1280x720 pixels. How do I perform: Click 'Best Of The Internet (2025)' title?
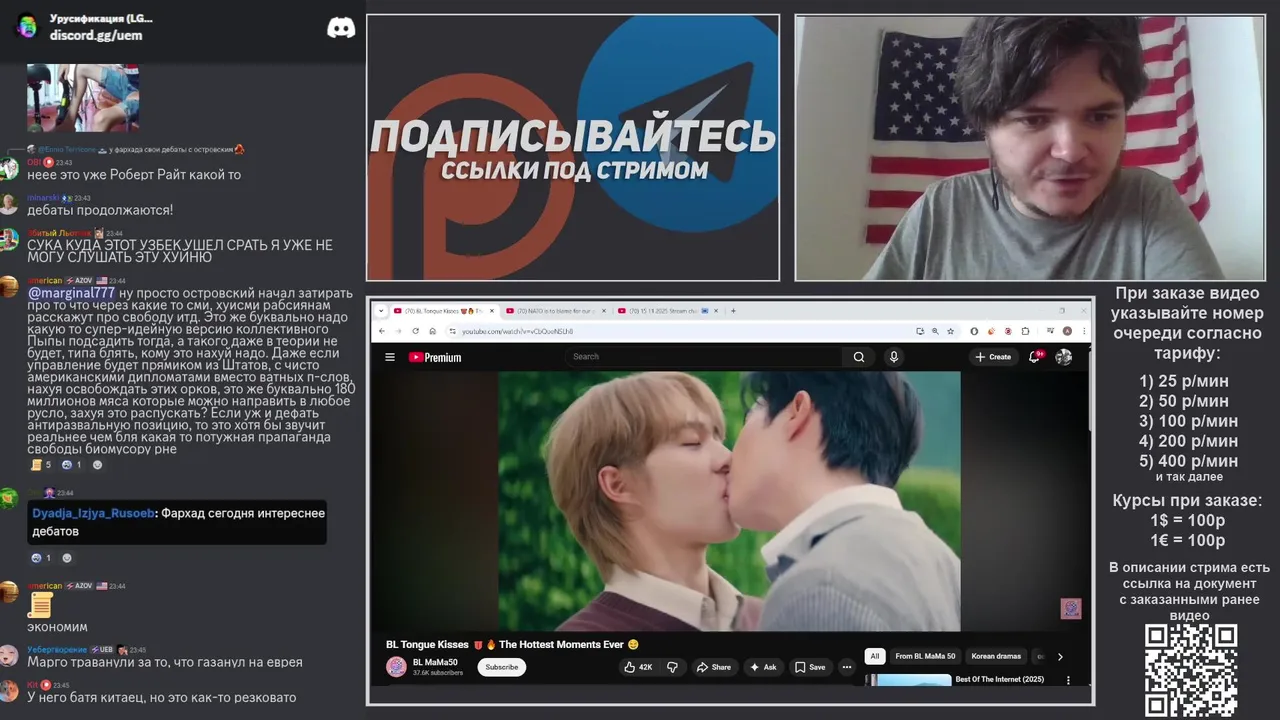point(999,679)
